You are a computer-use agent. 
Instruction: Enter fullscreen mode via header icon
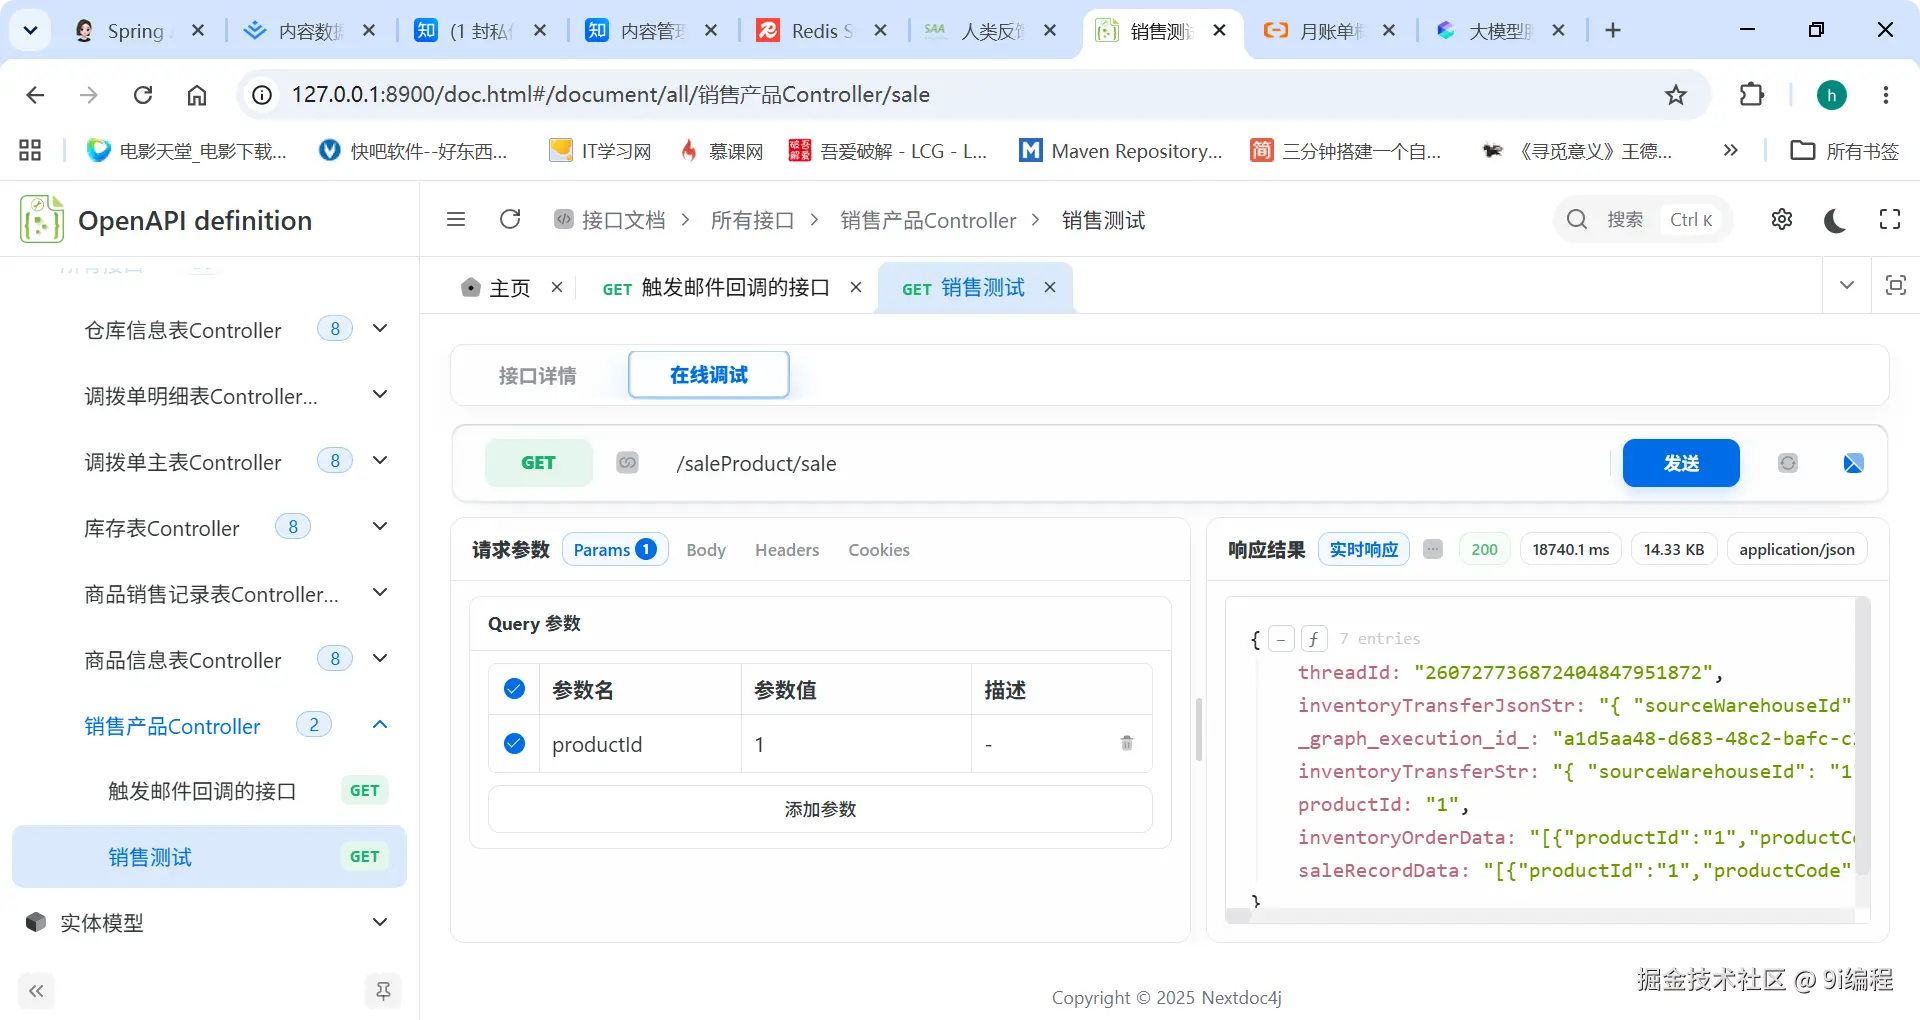tap(1890, 219)
